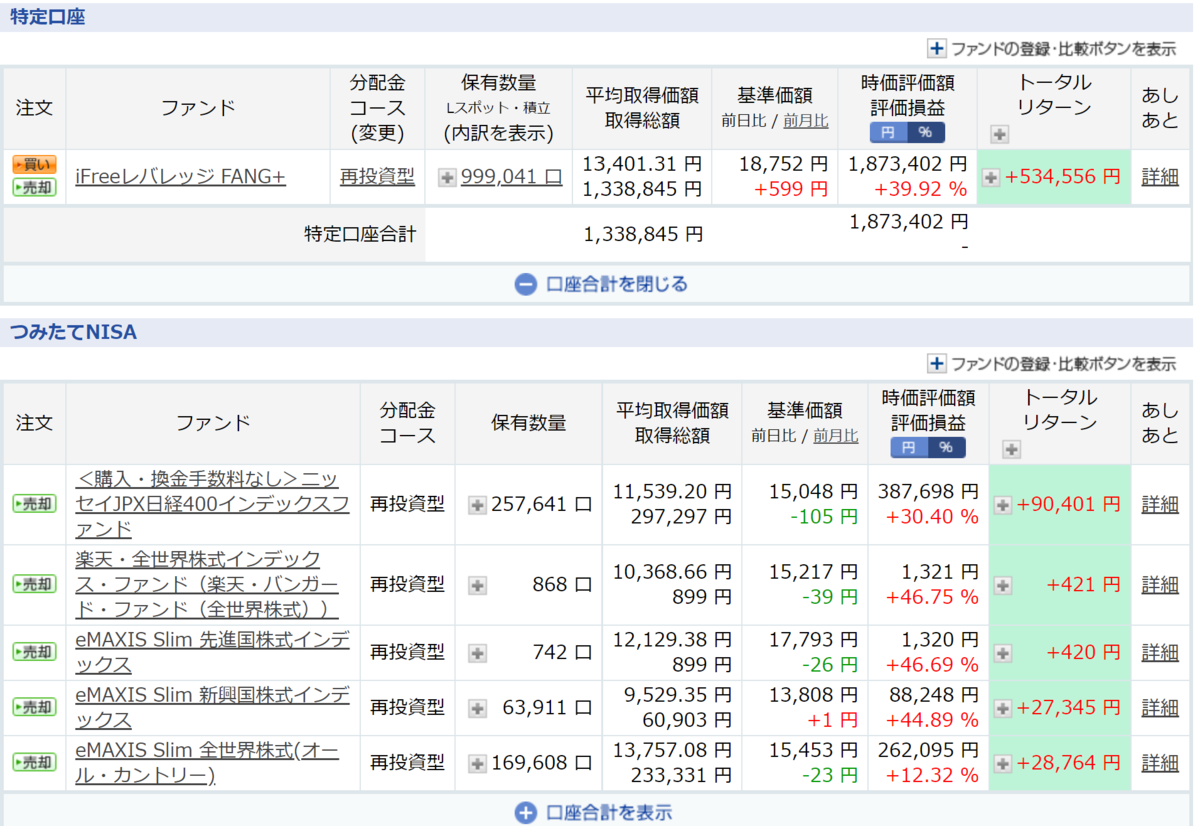Click the 売却 button for iFree レバレッジ FANG+
This screenshot has height=826, width=1200.
pos(34,188)
